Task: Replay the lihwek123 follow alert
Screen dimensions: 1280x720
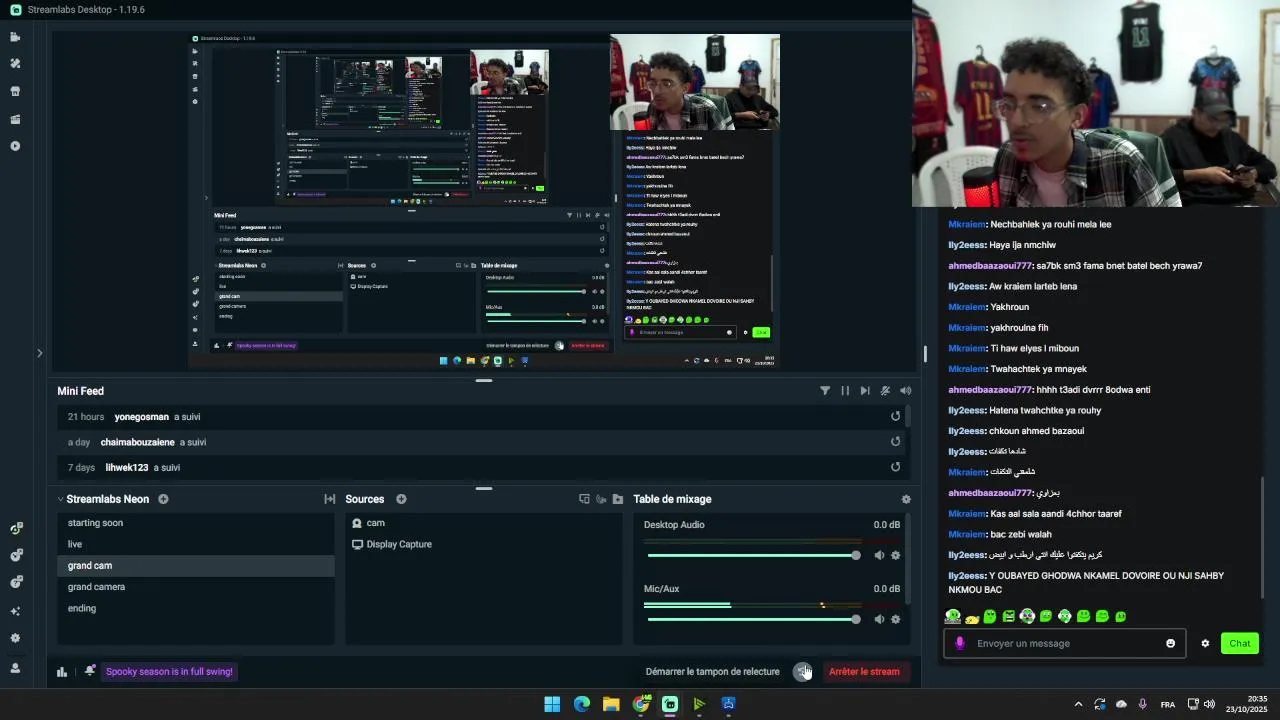Action: [x=895, y=467]
